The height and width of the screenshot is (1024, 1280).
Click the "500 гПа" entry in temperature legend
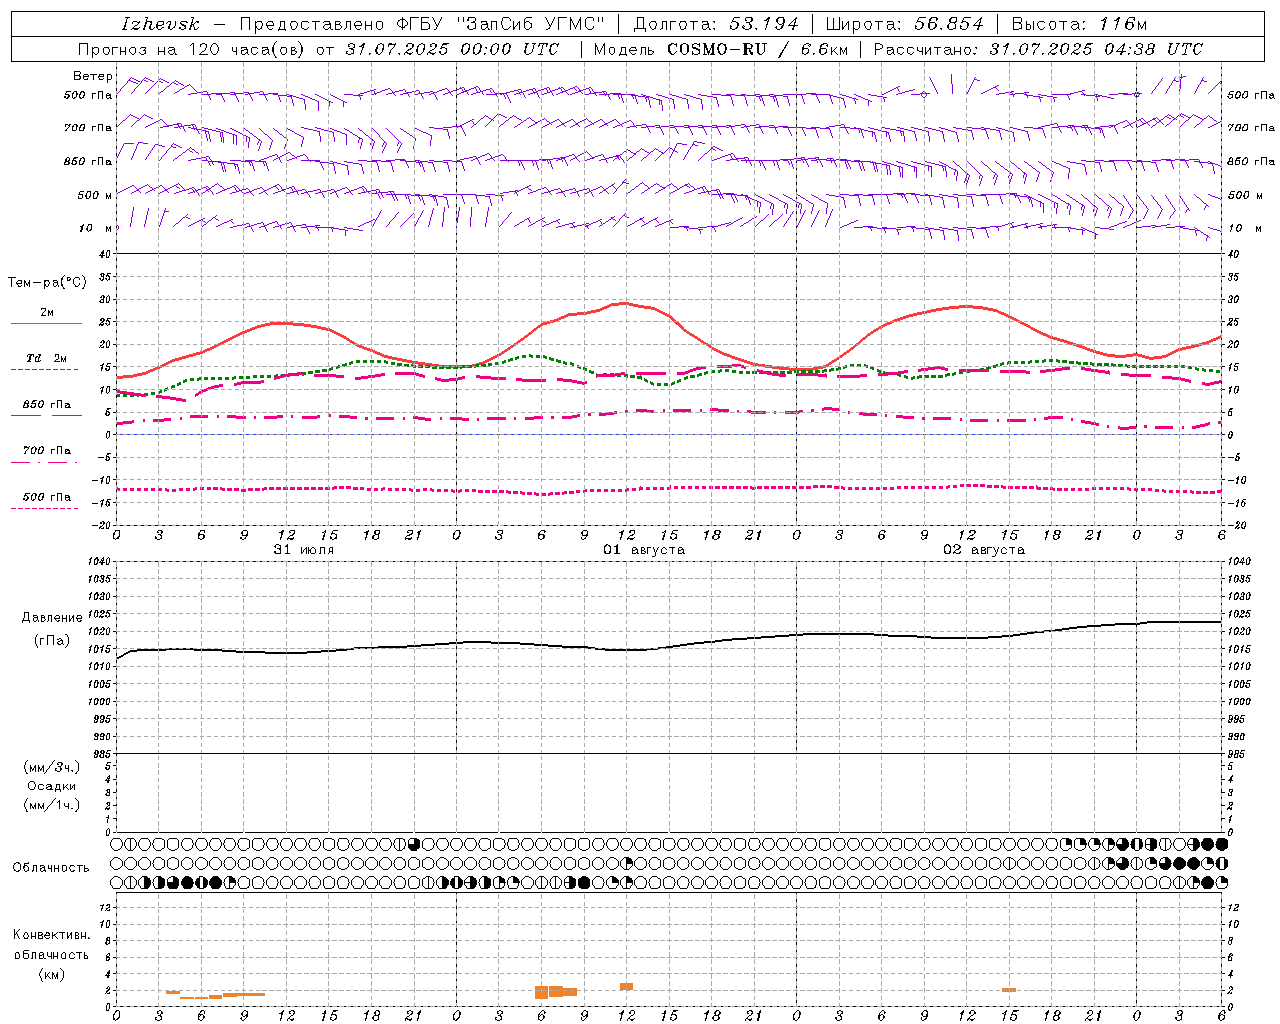(x=47, y=497)
